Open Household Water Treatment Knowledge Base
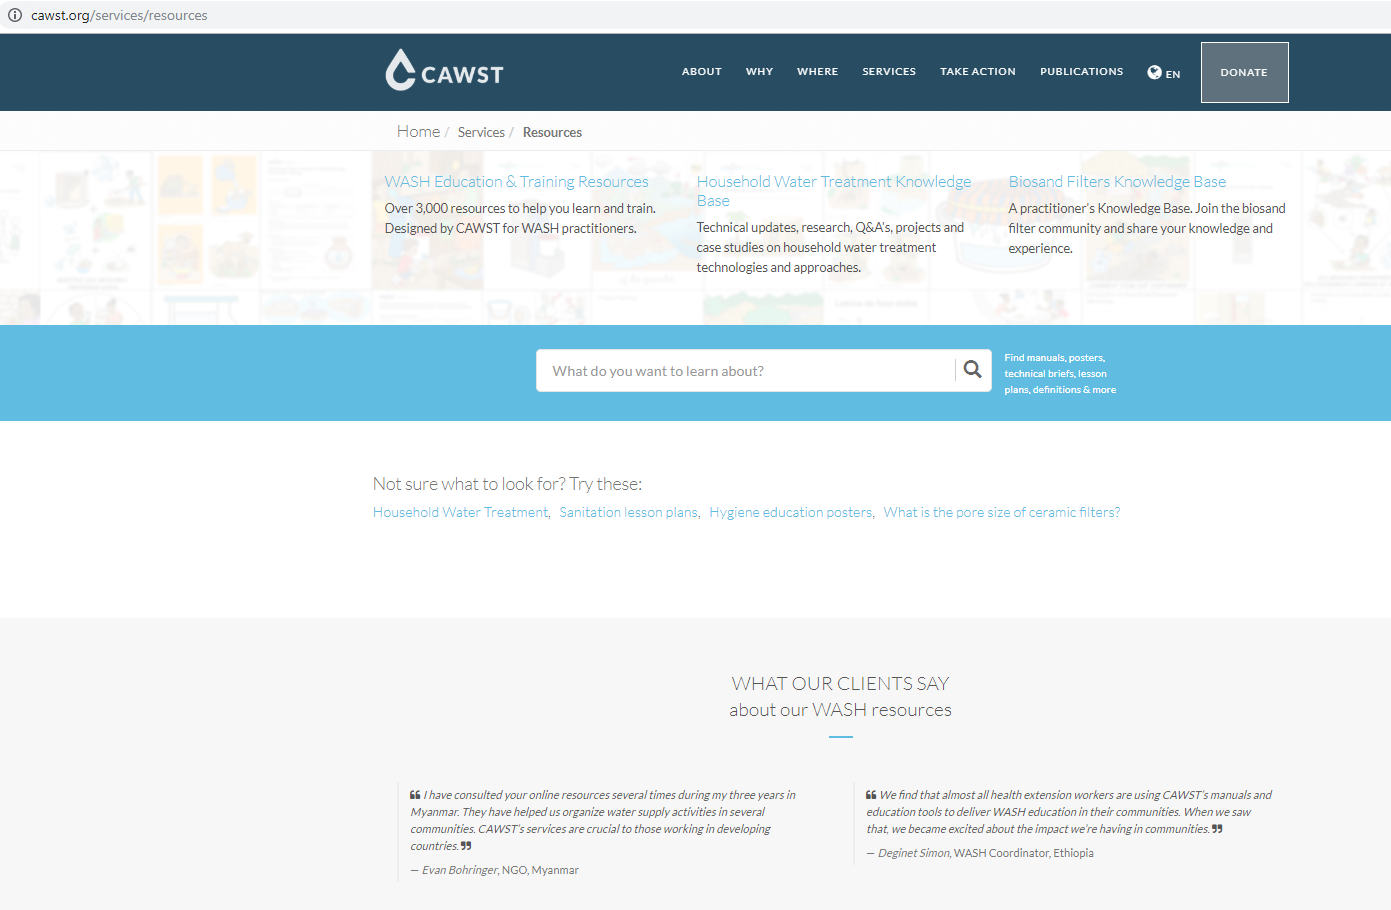The width and height of the screenshot is (1391, 910). [834, 191]
